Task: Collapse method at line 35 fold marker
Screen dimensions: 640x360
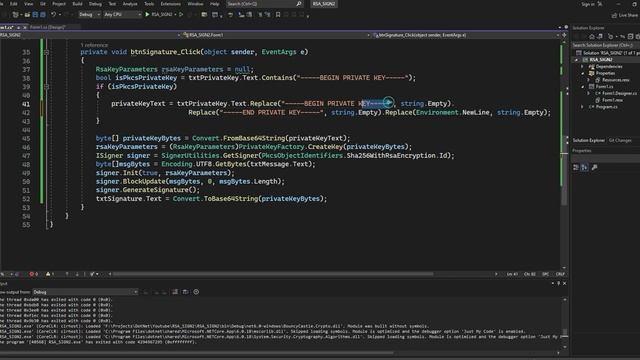Action: pos(47,52)
